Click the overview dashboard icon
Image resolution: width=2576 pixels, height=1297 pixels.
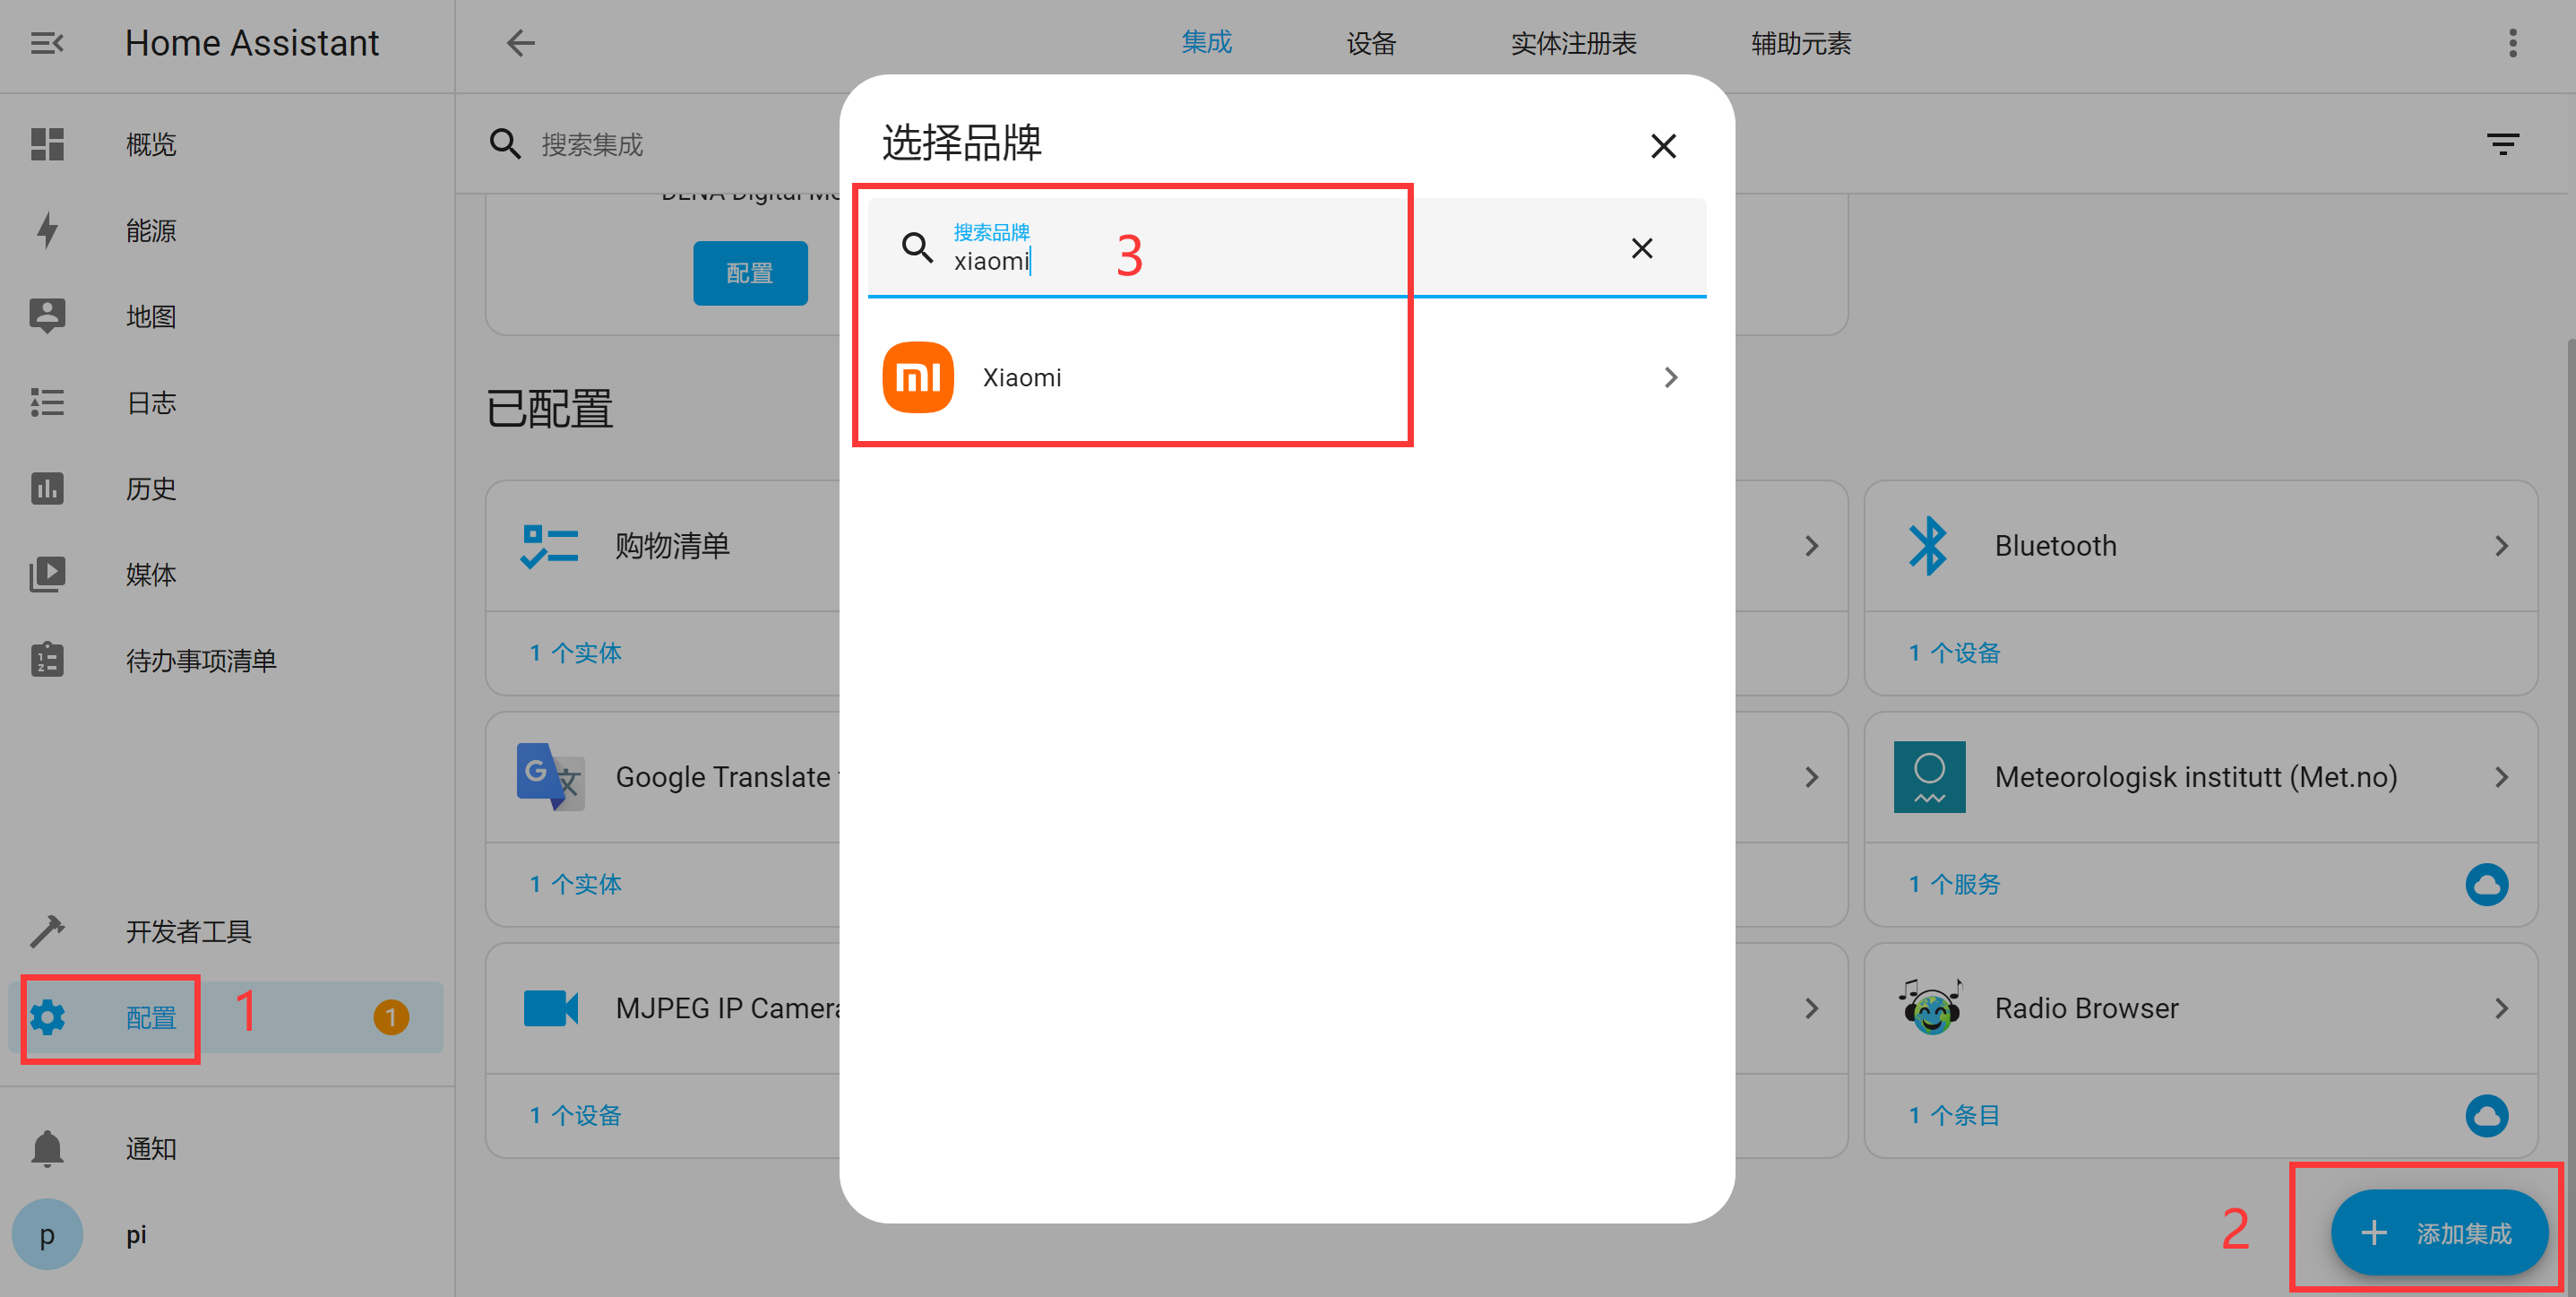coord(47,144)
